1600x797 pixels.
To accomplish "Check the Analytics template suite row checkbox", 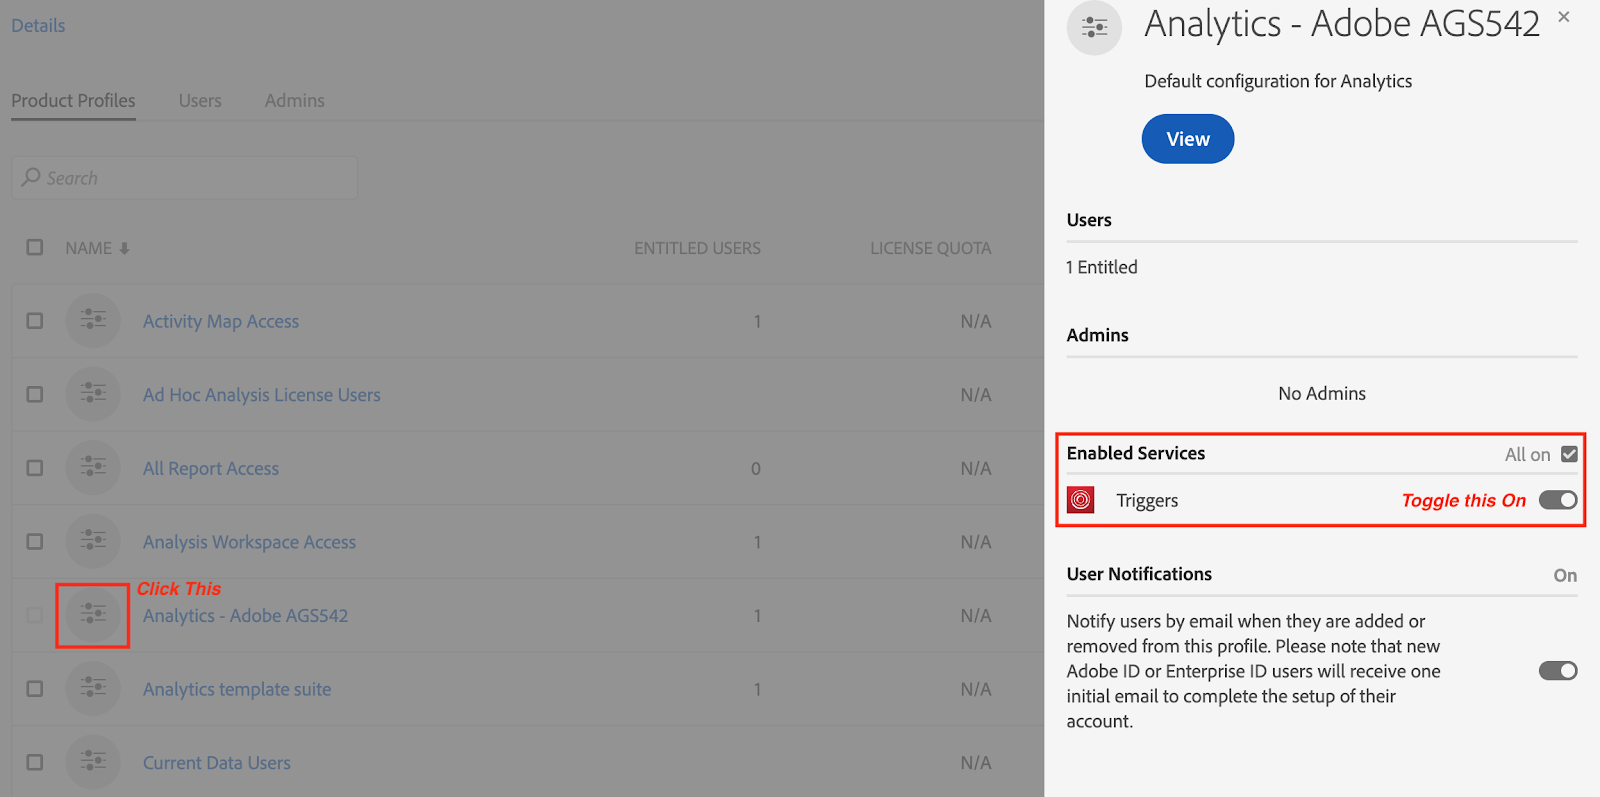I will (35, 688).
